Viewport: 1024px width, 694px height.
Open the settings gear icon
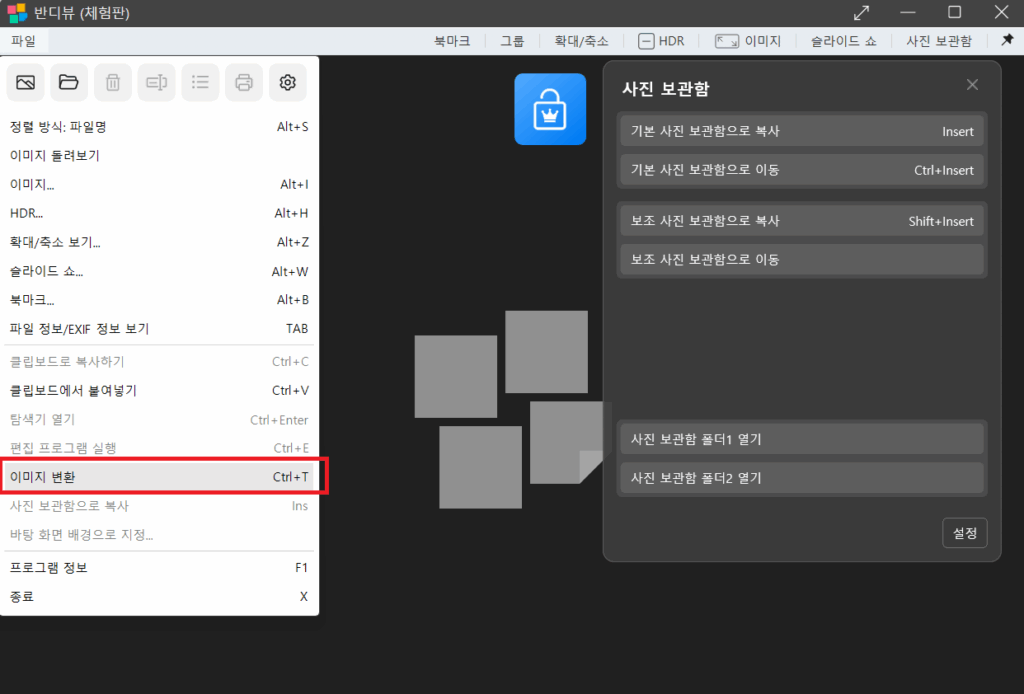click(x=287, y=82)
